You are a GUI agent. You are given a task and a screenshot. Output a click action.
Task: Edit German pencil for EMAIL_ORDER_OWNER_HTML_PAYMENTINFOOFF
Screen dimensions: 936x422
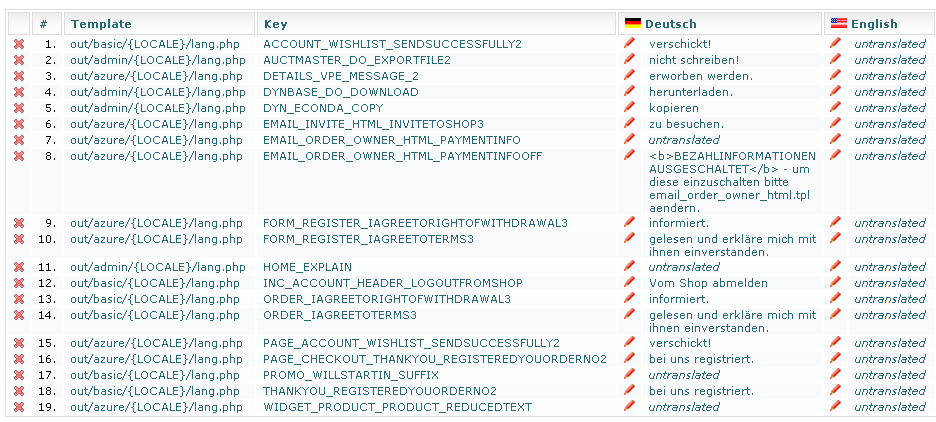click(x=629, y=156)
